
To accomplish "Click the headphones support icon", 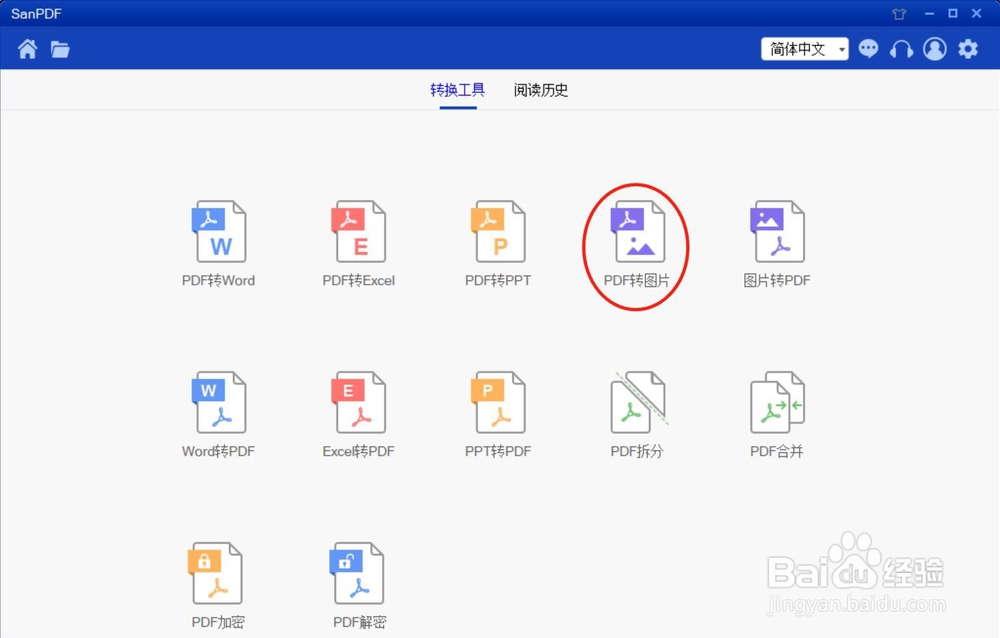I will coord(901,48).
